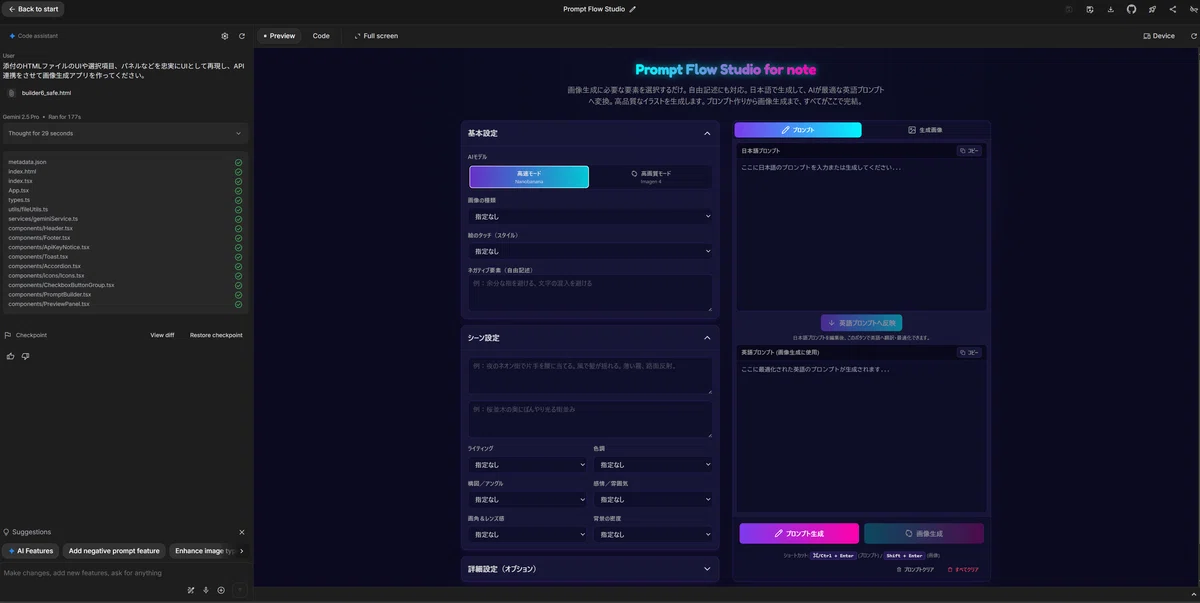Switch to the Preview tab

(x=278, y=36)
